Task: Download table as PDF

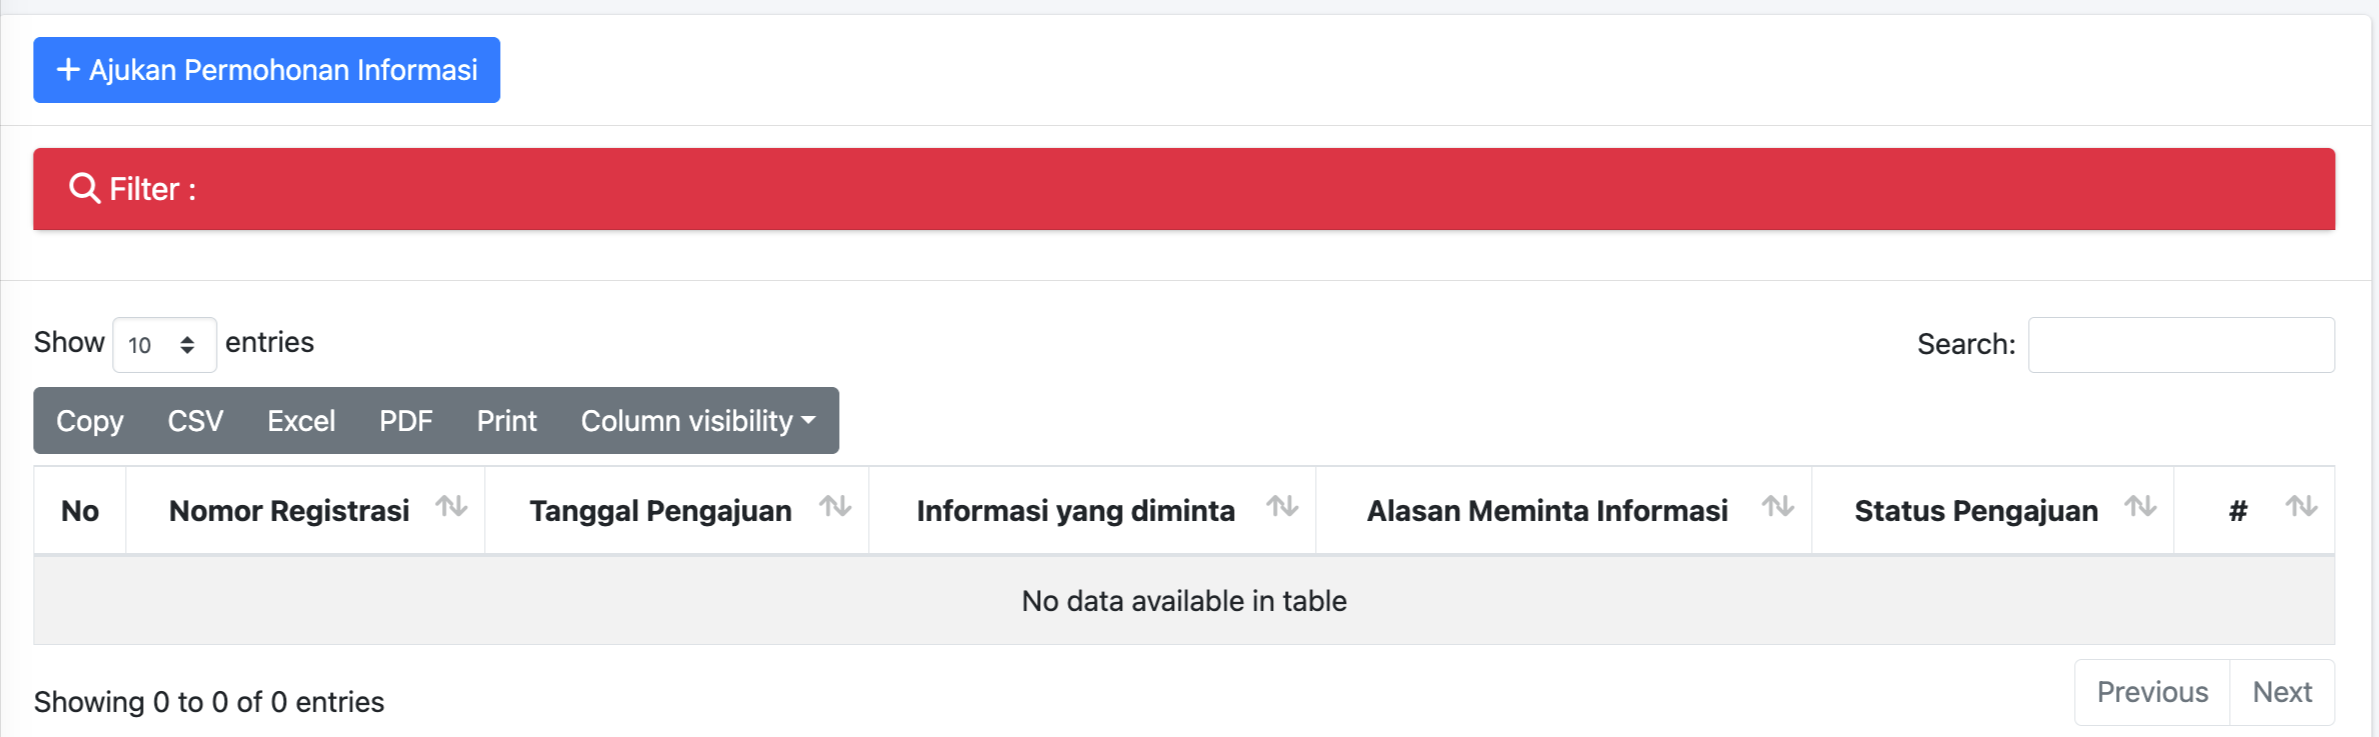Action: point(406,421)
